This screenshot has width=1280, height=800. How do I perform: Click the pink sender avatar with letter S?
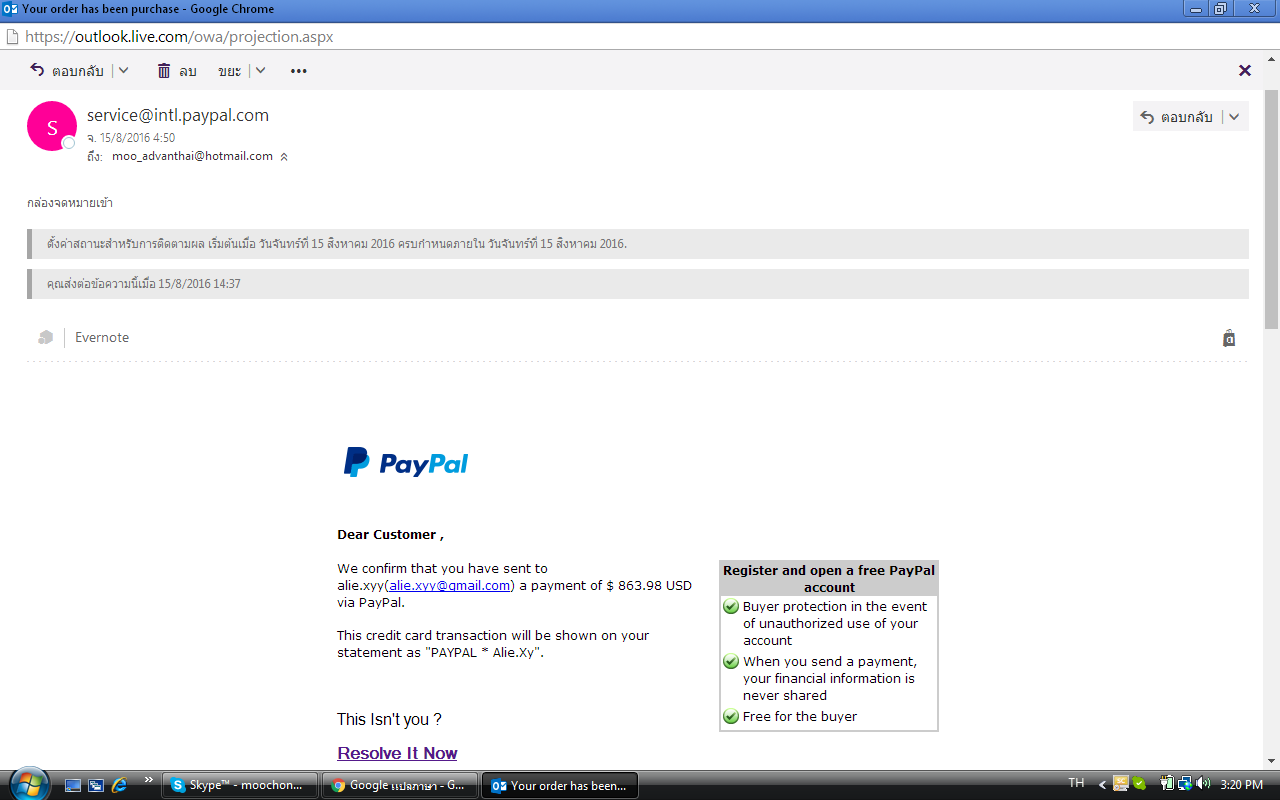[x=52, y=126]
